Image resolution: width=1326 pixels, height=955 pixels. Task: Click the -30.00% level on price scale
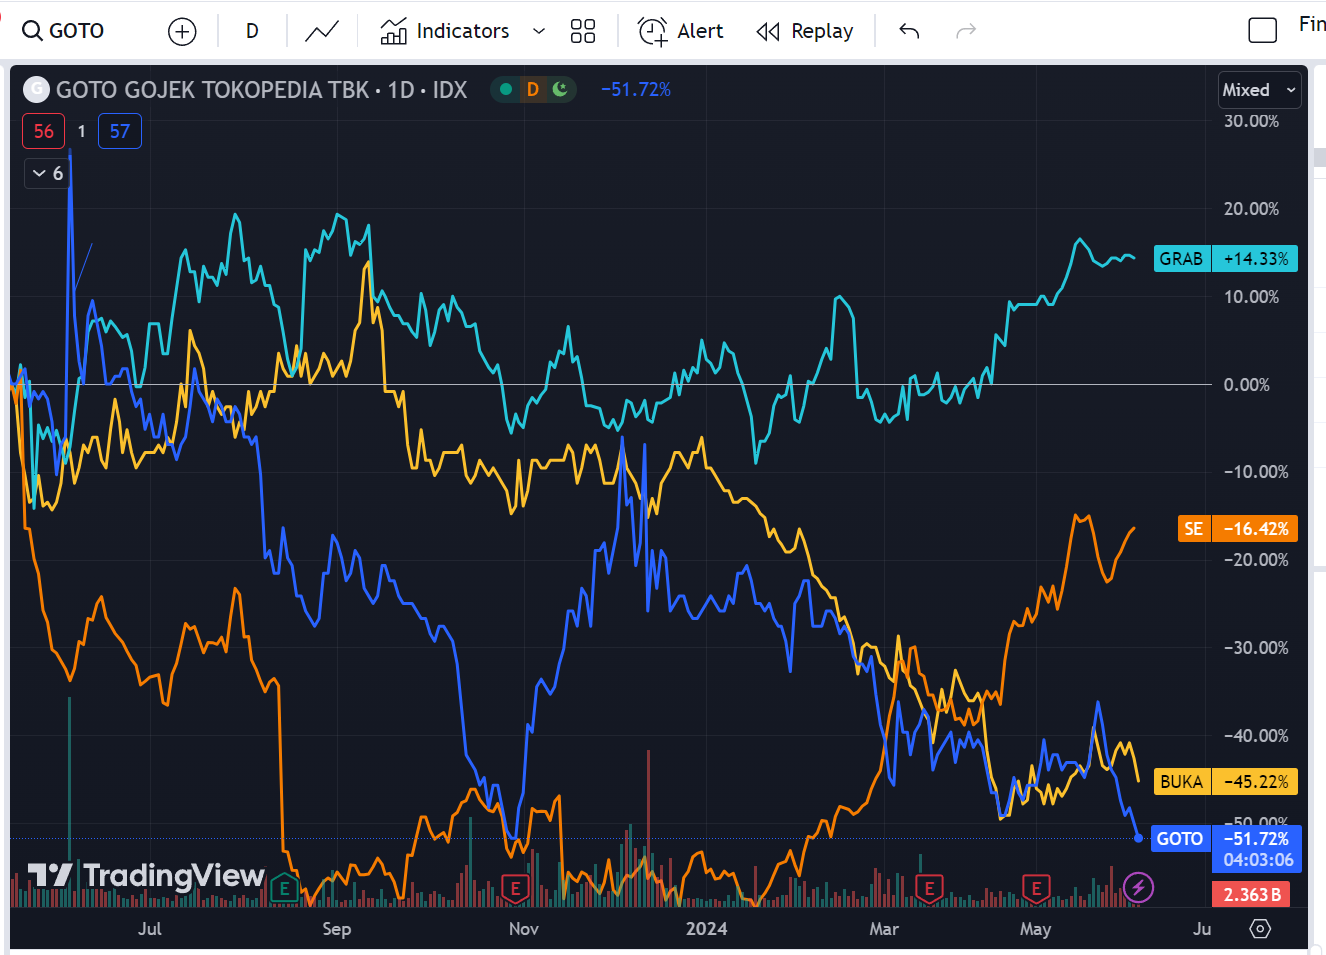pyautogui.click(x=1256, y=648)
